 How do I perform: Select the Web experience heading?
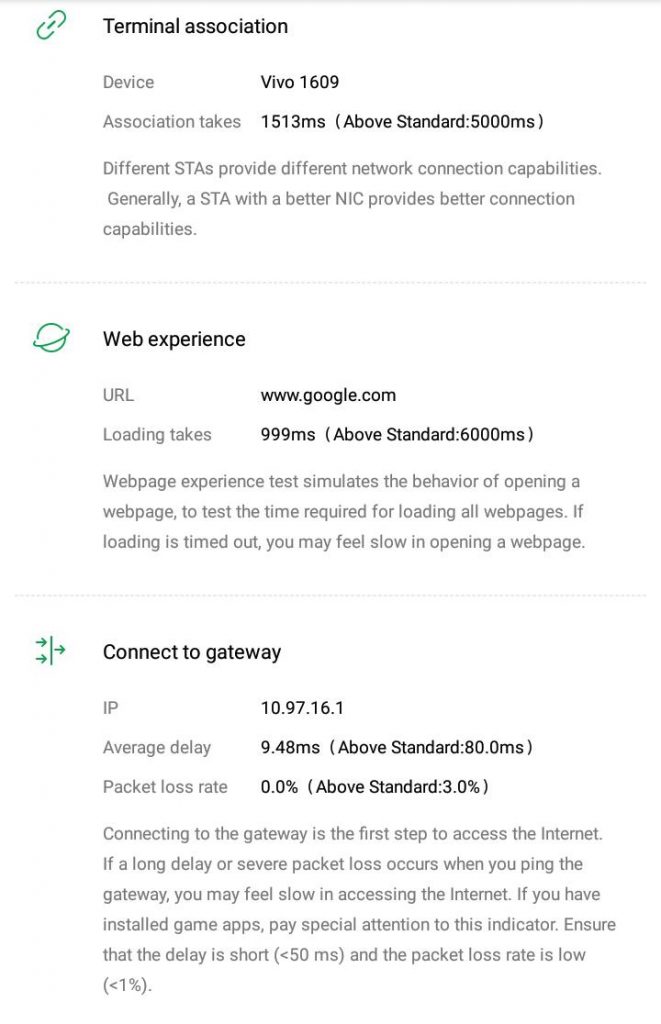pyautogui.click(x=174, y=340)
